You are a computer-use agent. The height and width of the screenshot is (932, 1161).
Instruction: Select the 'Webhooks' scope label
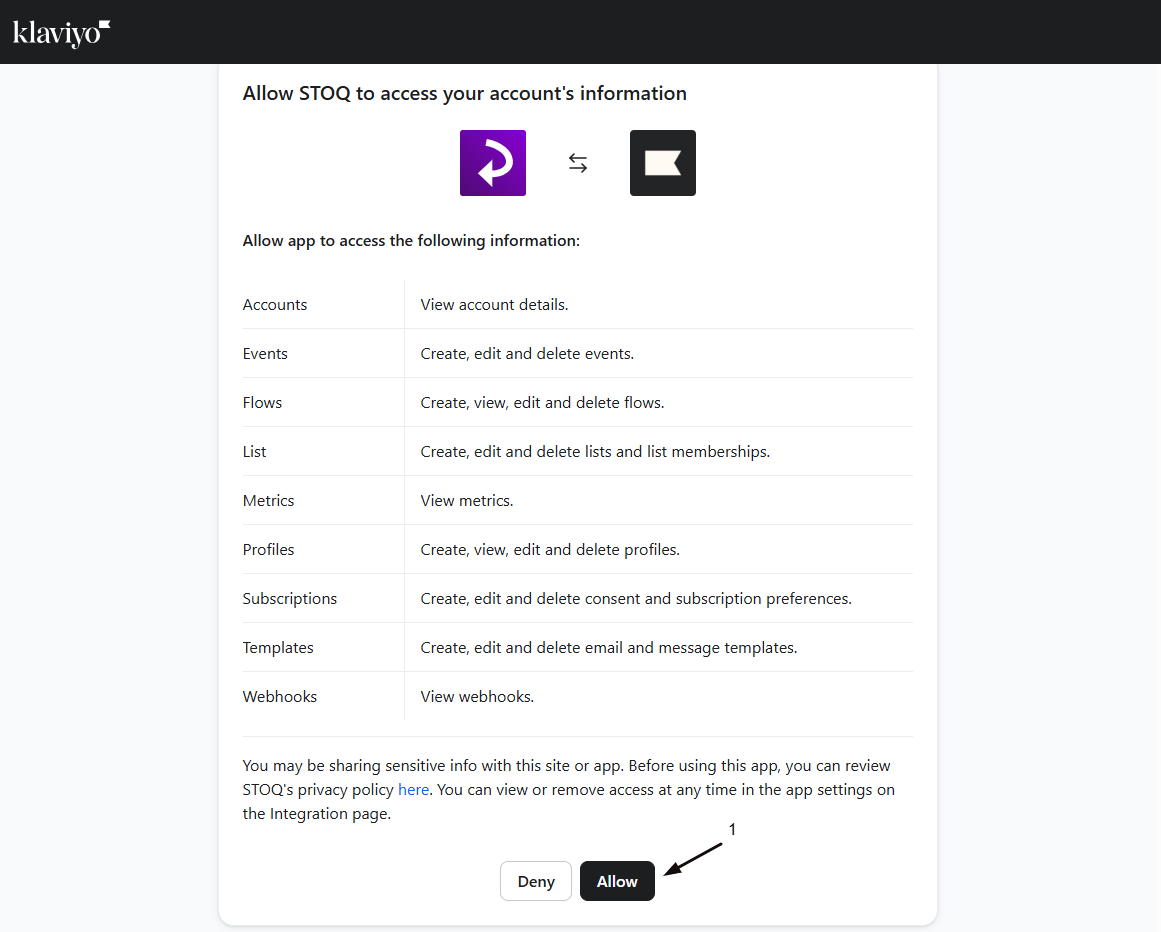pos(280,697)
